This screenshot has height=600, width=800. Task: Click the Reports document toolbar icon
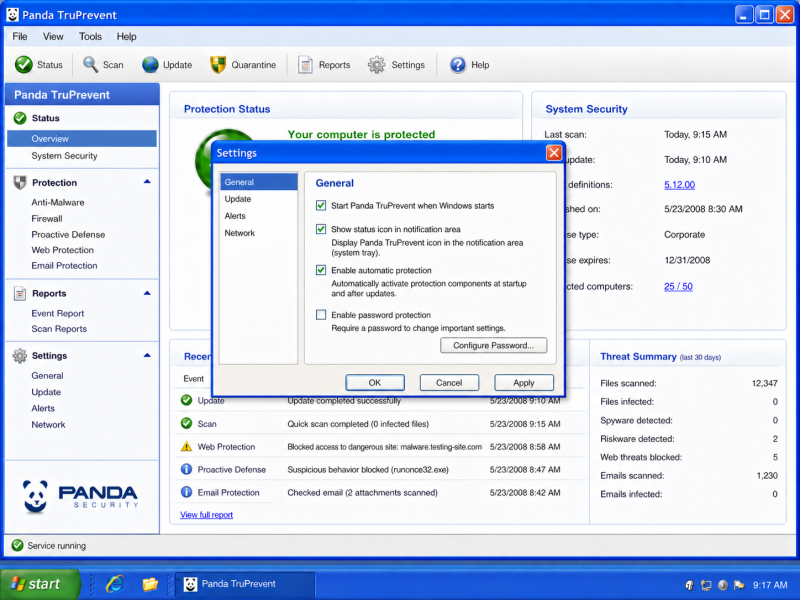pyautogui.click(x=305, y=65)
